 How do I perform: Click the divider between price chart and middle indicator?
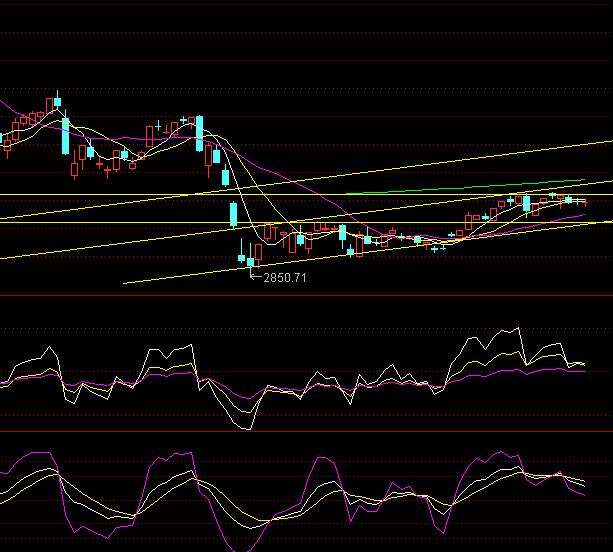306,296
